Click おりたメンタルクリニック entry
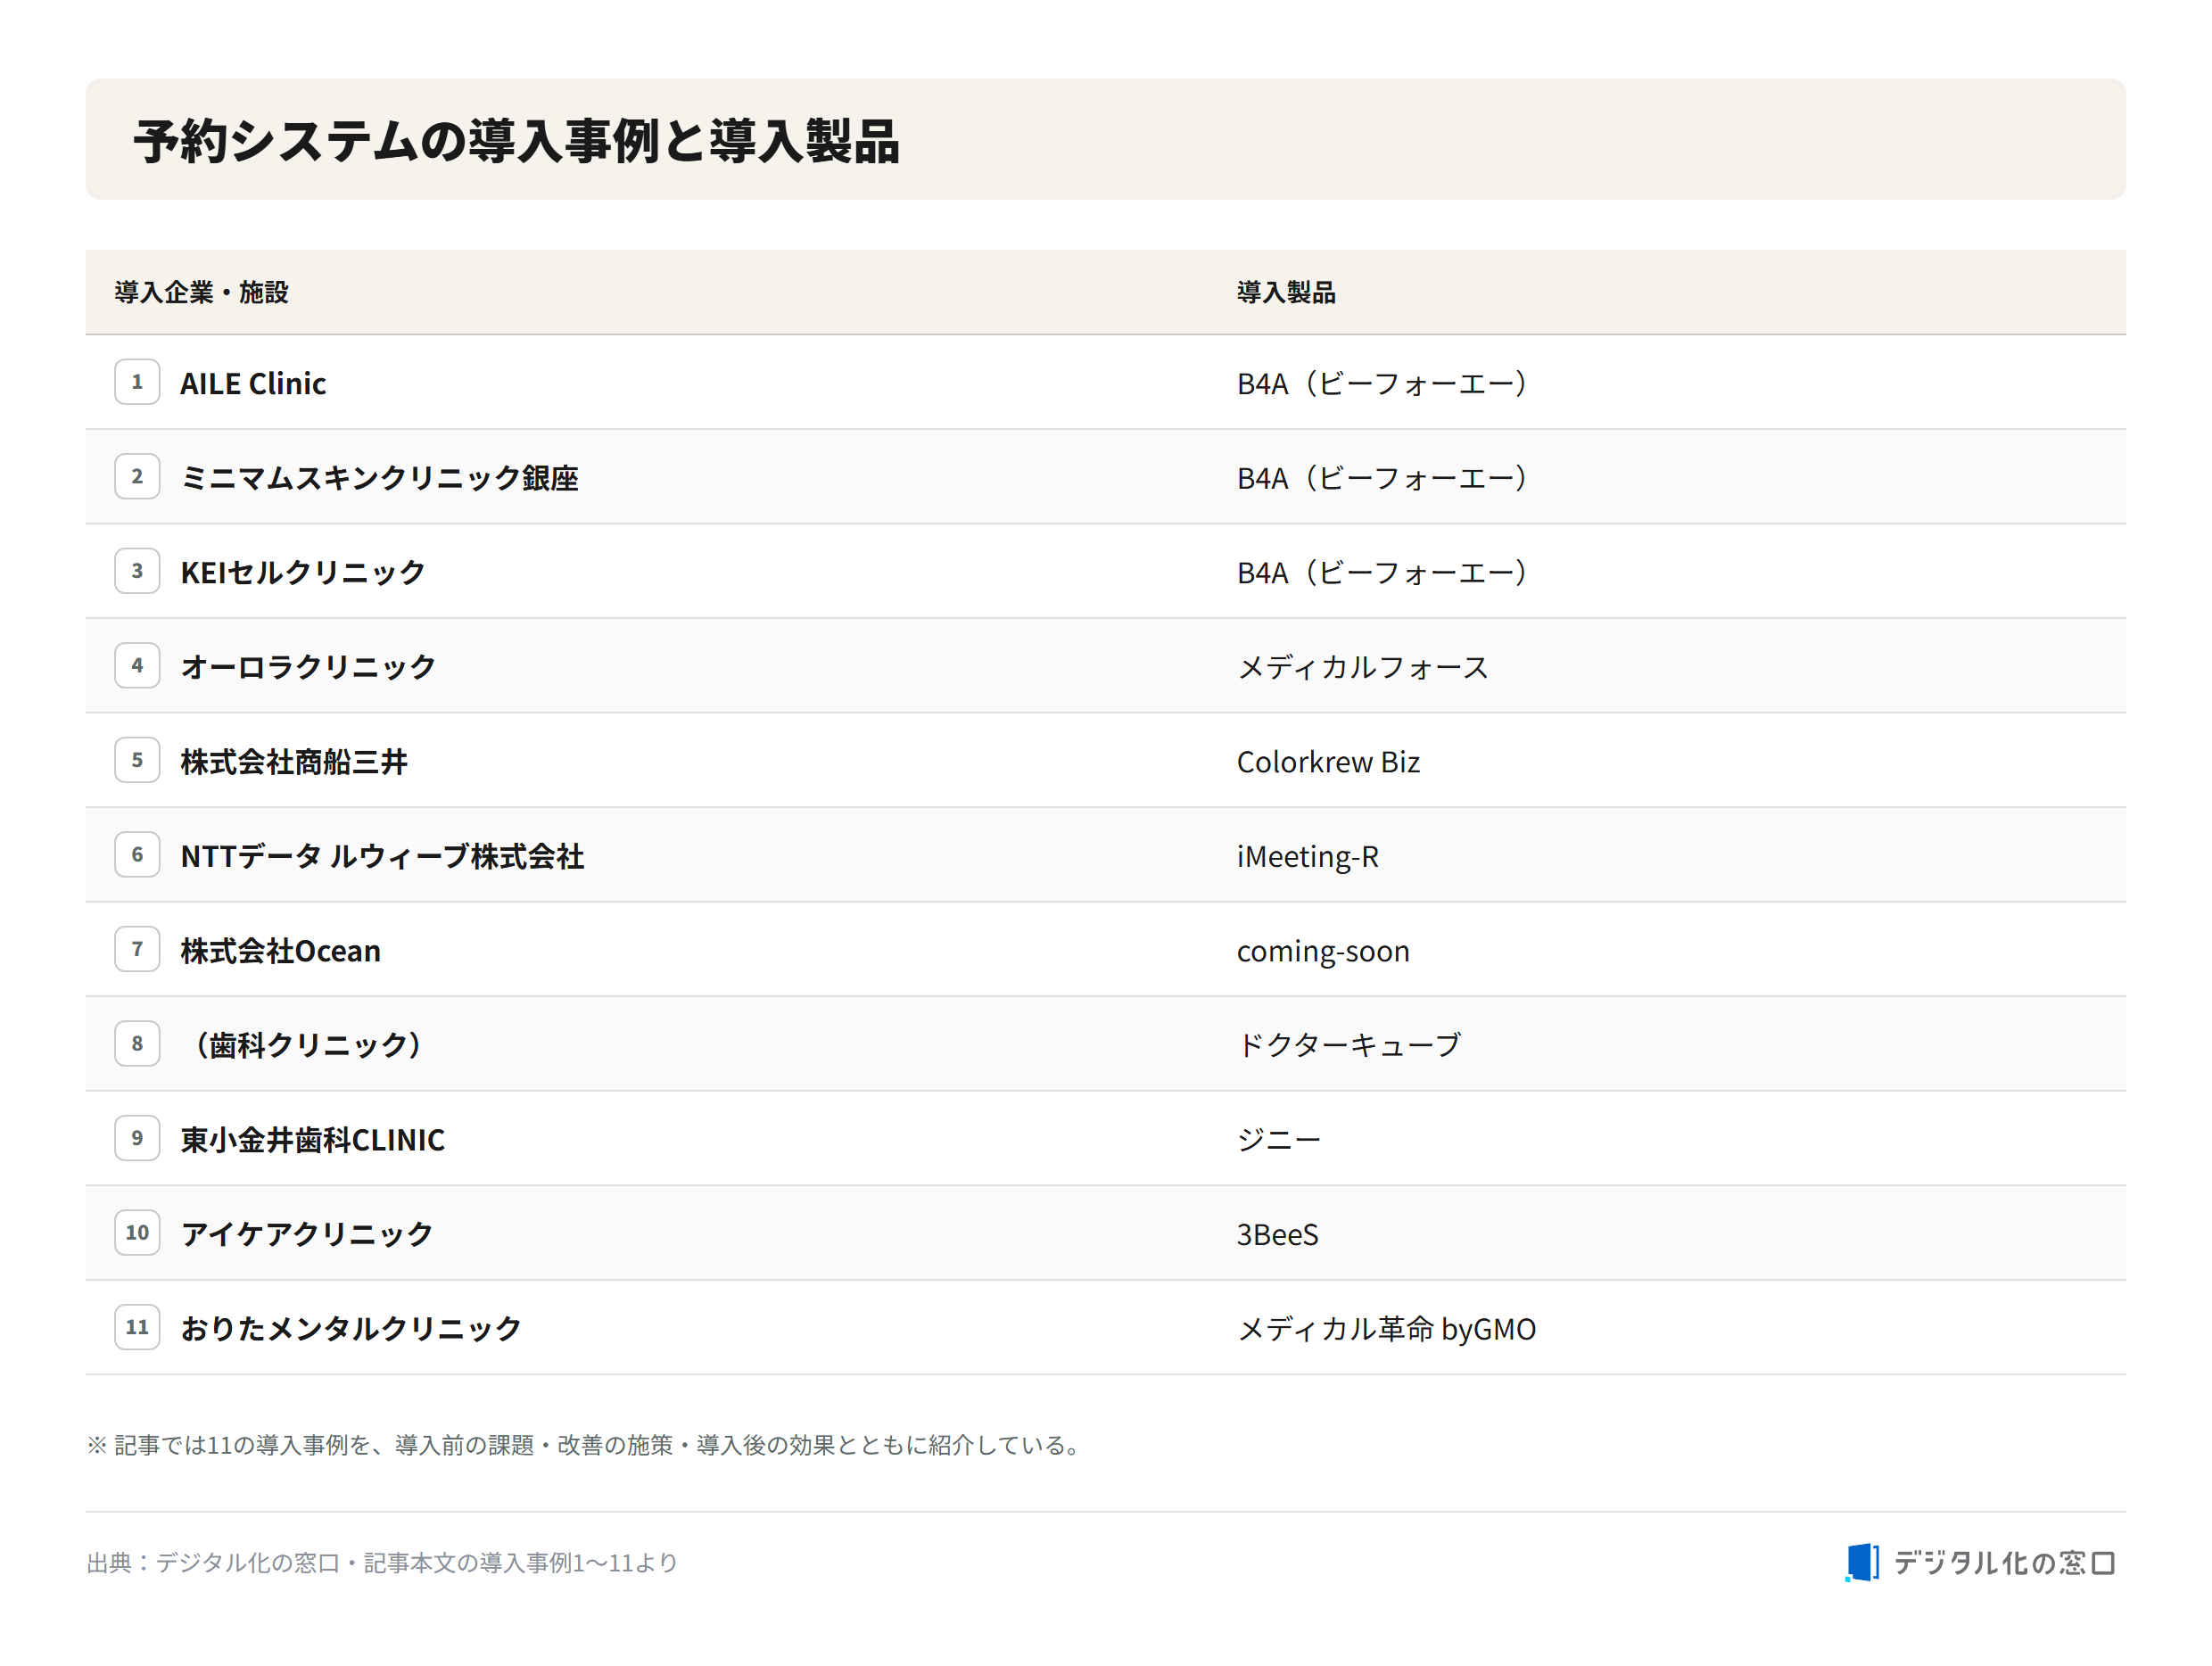The width and height of the screenshot is (2212, 1666). [351, 1329]
